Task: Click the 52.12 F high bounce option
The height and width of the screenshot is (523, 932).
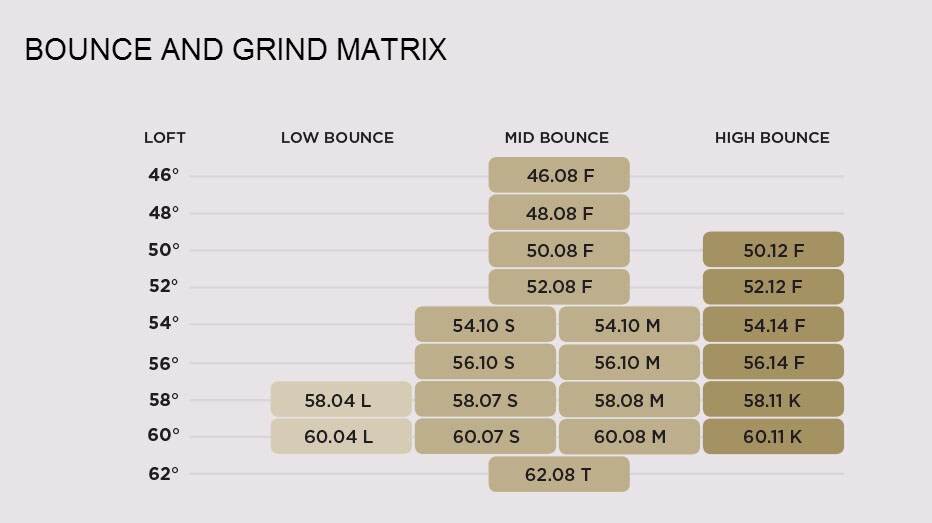Action: click(773, 287)
